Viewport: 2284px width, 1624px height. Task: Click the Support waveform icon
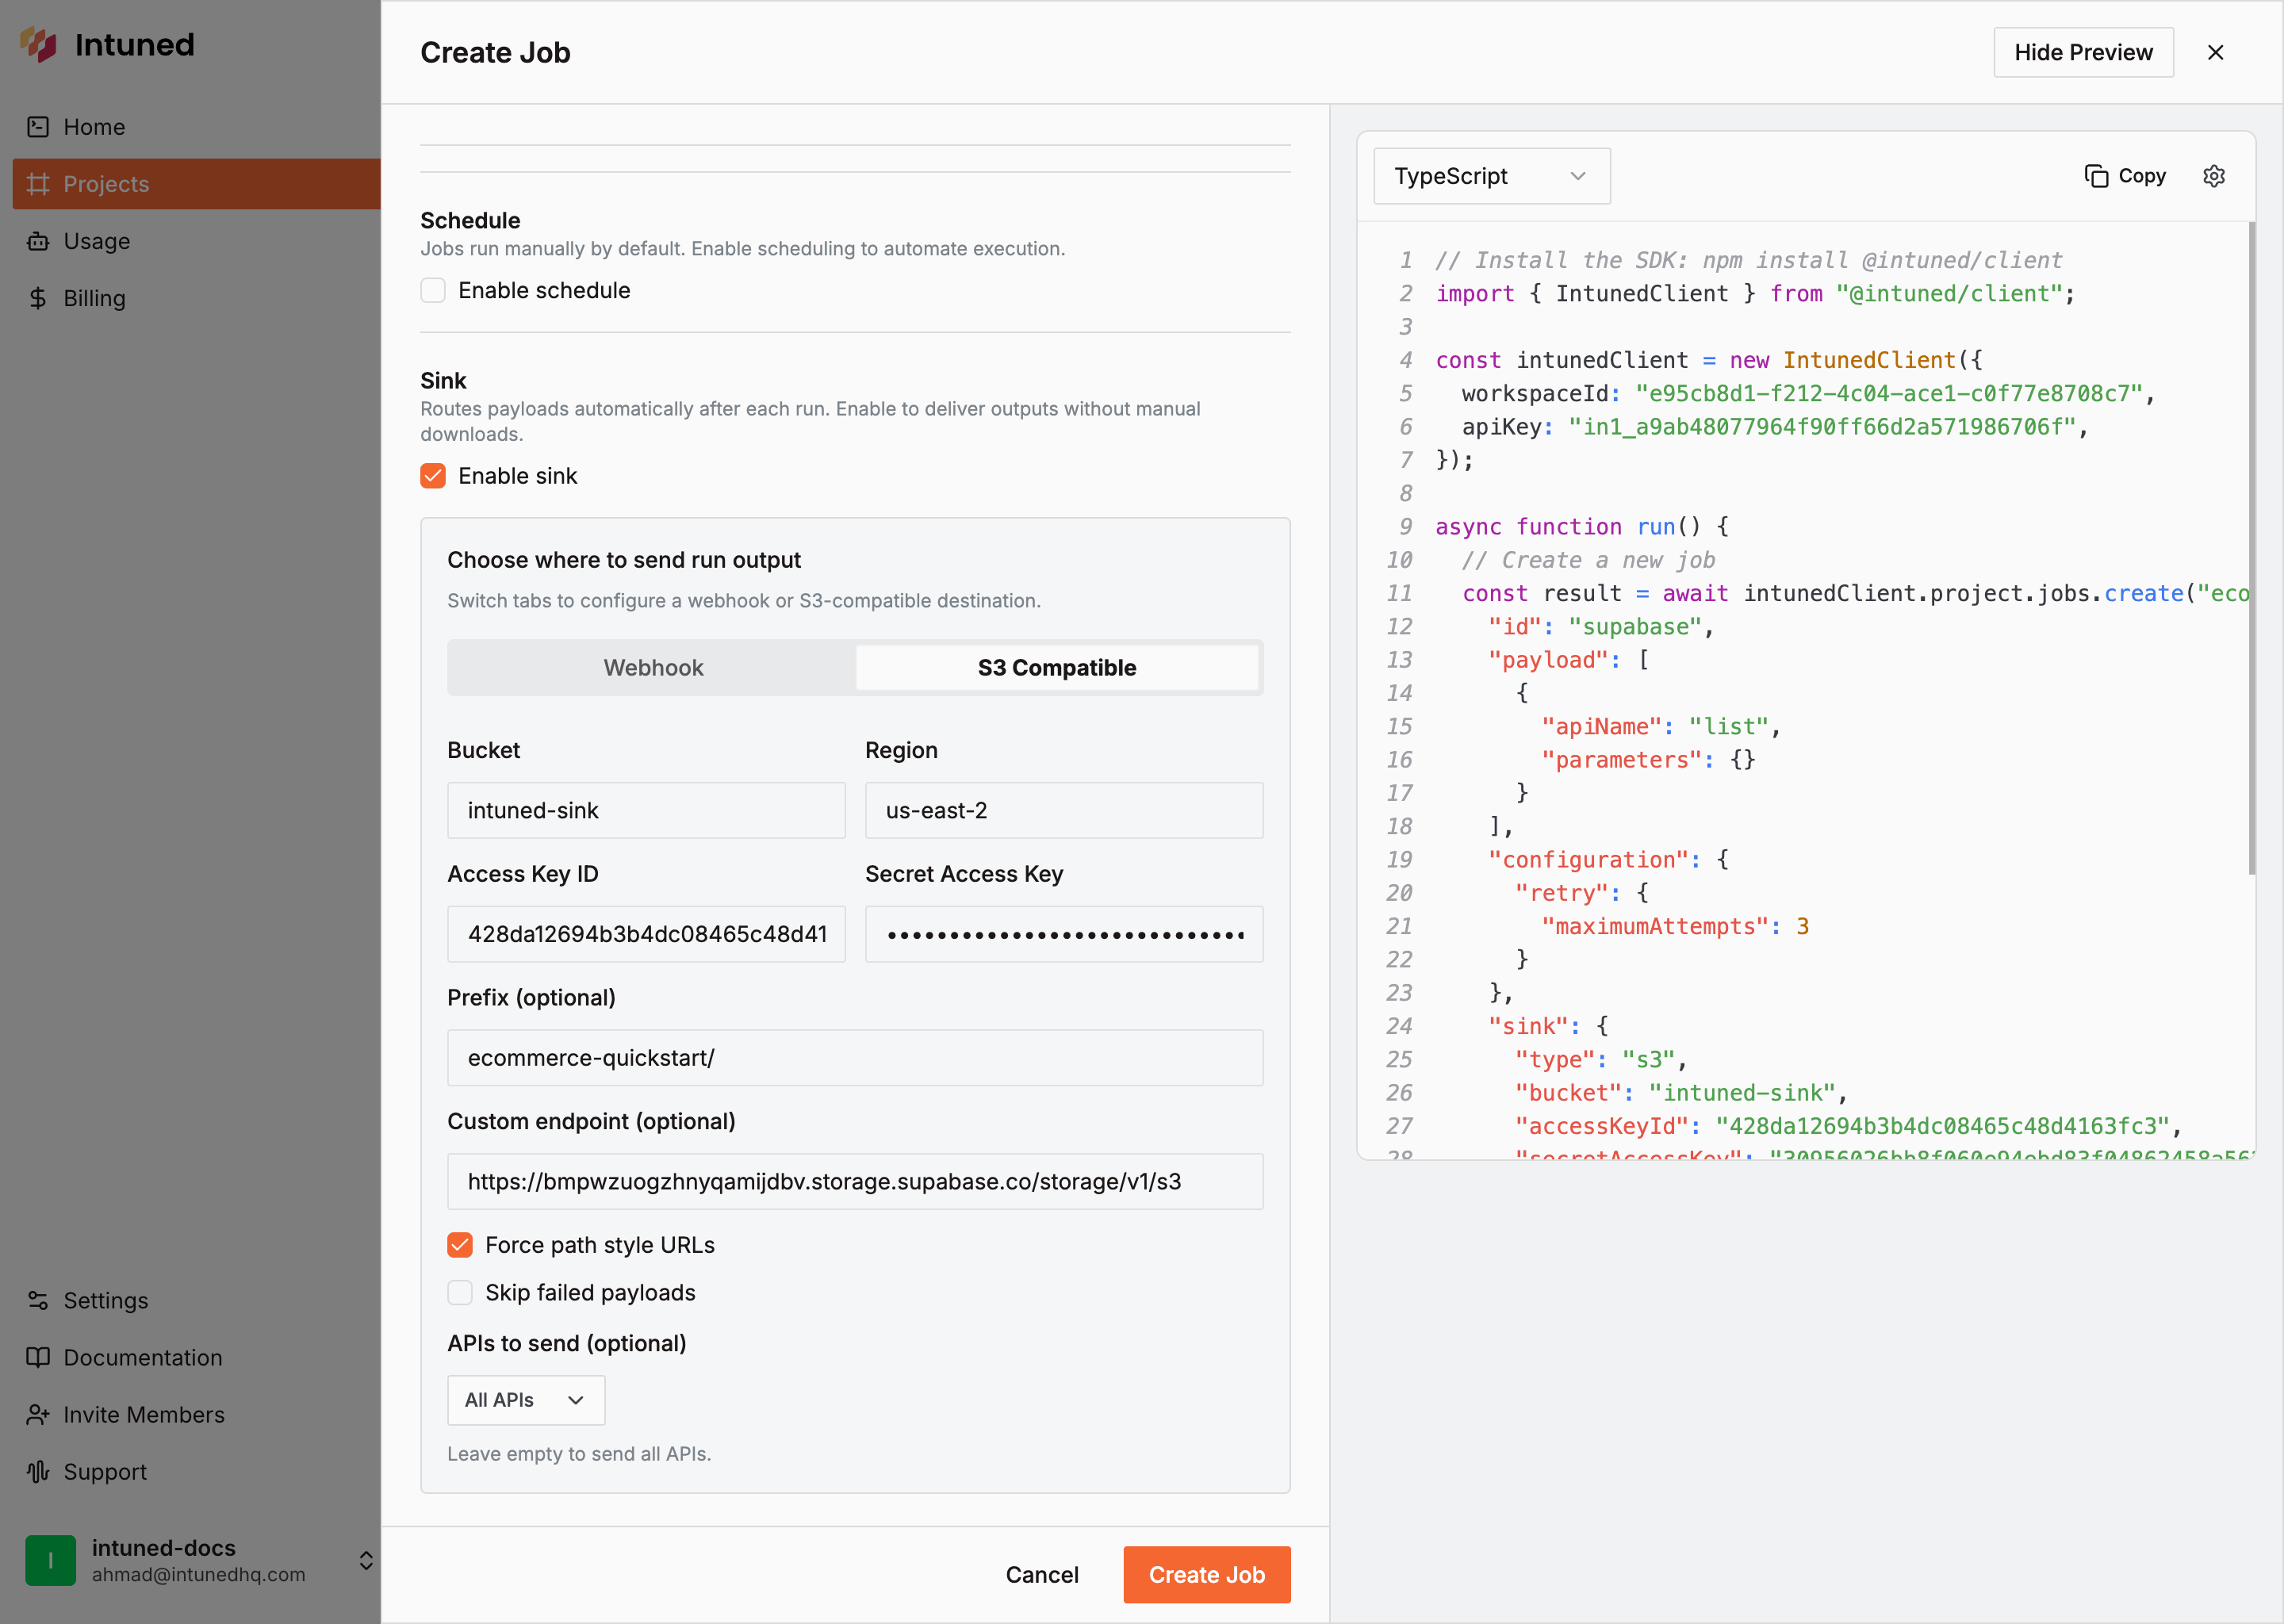tap(38, 1471)
